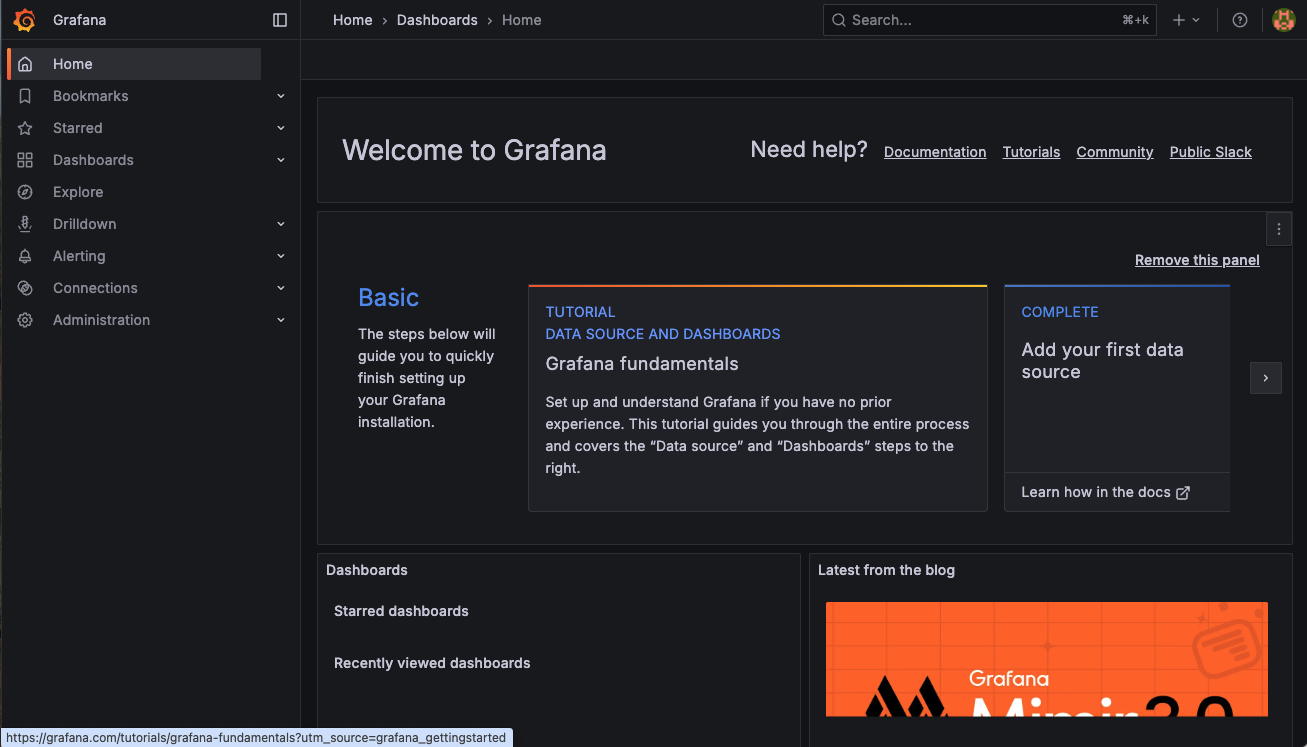
Task: Click your profile avatar
Action: [1283, 19]
